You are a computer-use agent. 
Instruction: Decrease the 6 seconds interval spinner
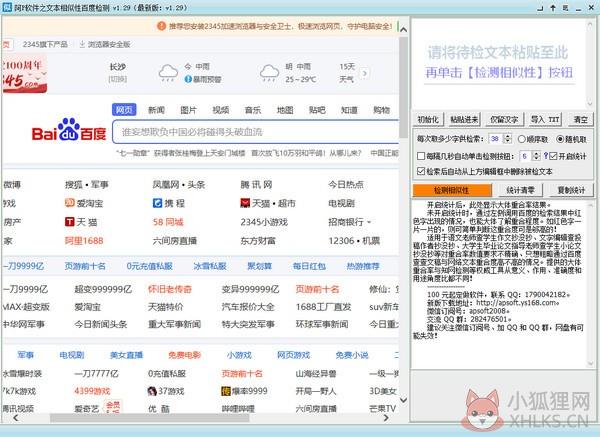(536, 158)
